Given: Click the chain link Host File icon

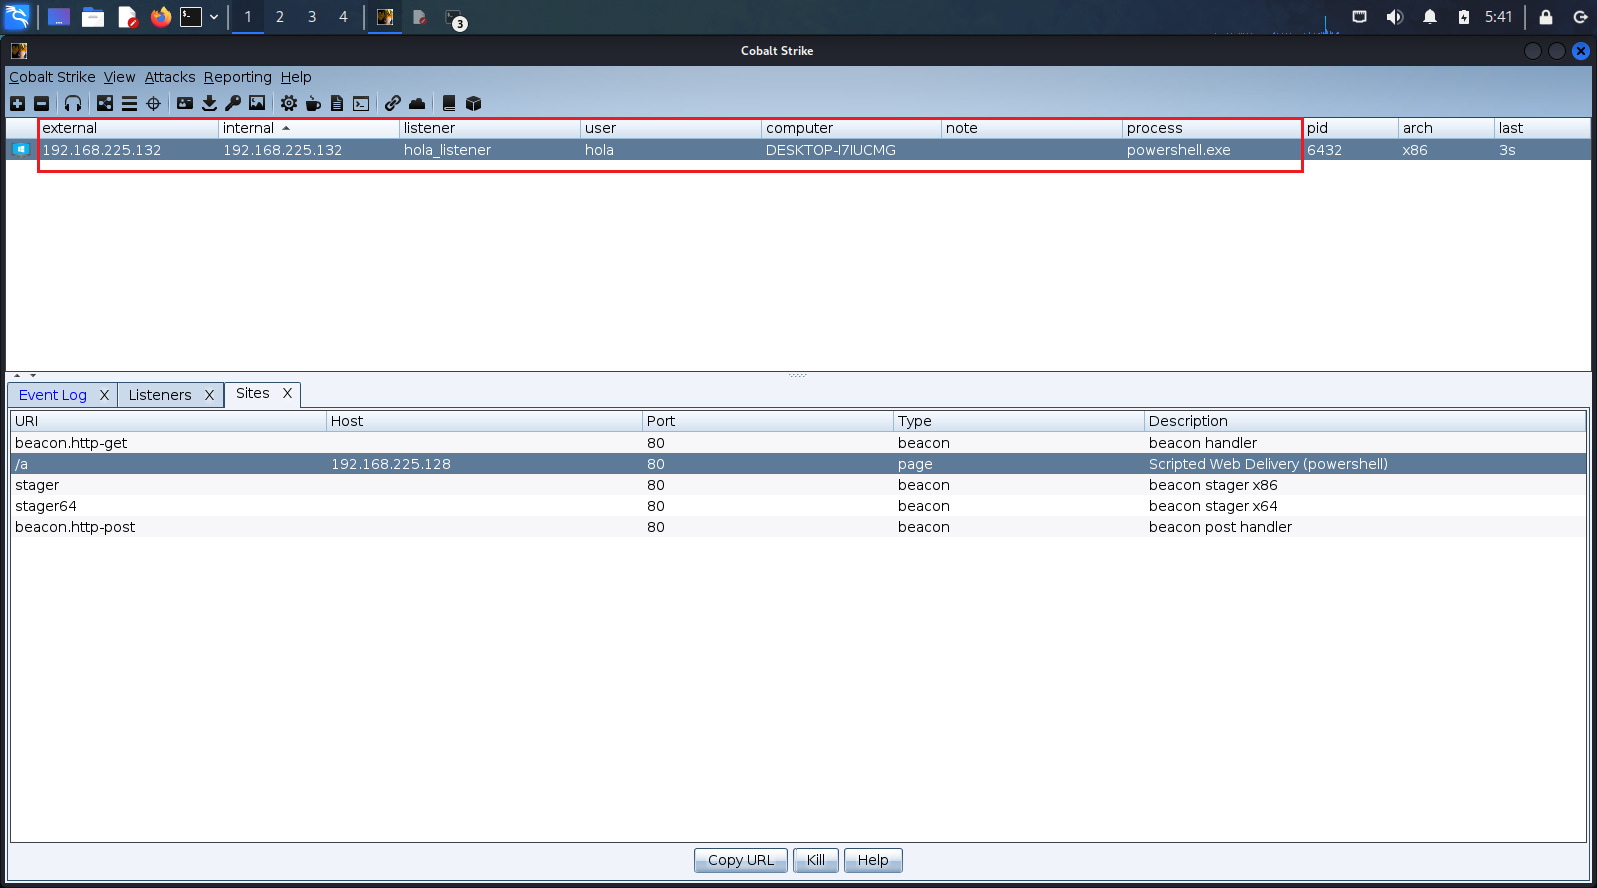Looking at the screenshot, I should (393, 103).
